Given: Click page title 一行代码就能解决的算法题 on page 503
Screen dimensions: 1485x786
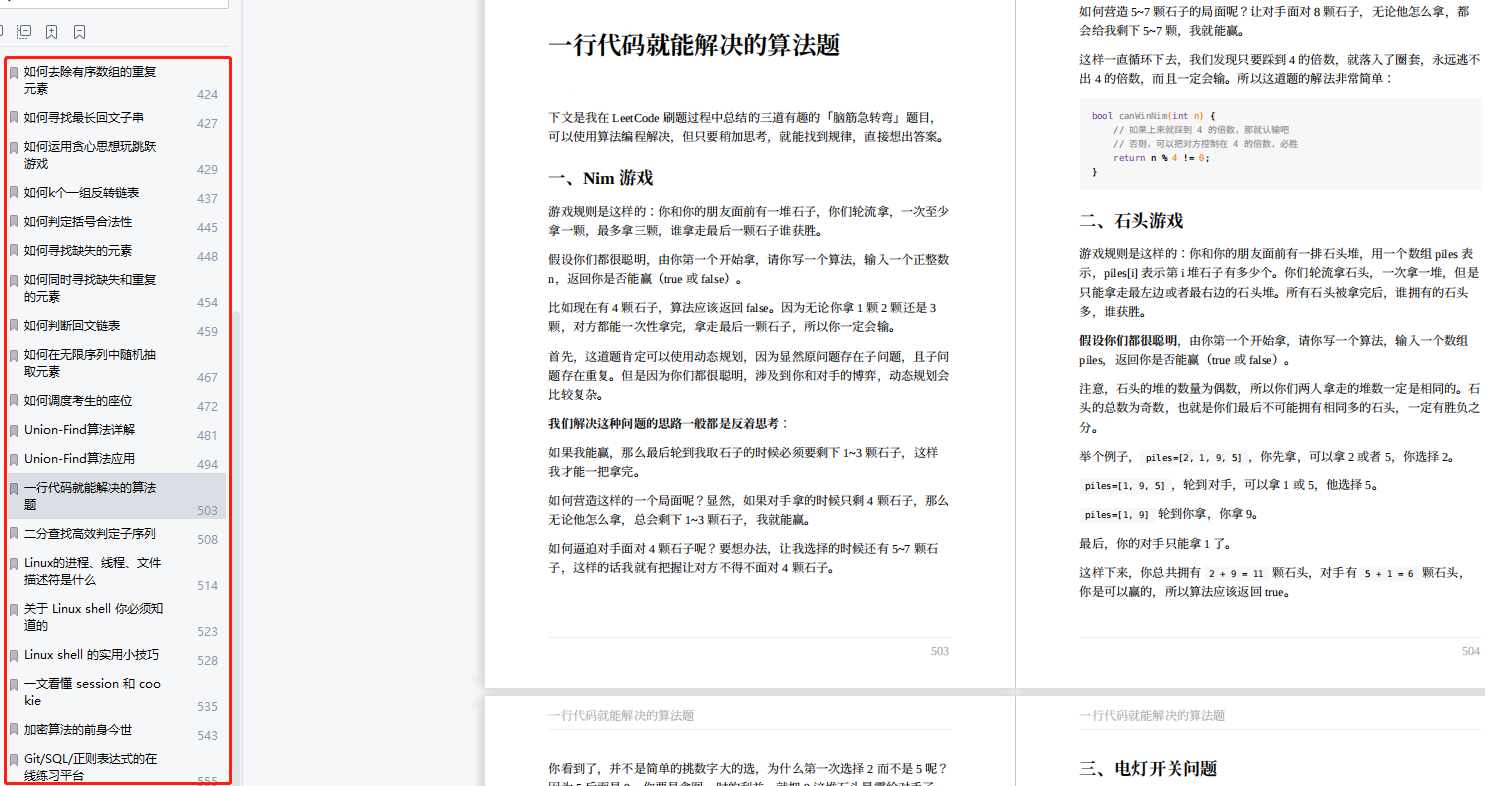Looking at the screenshot, I should 694,45.
